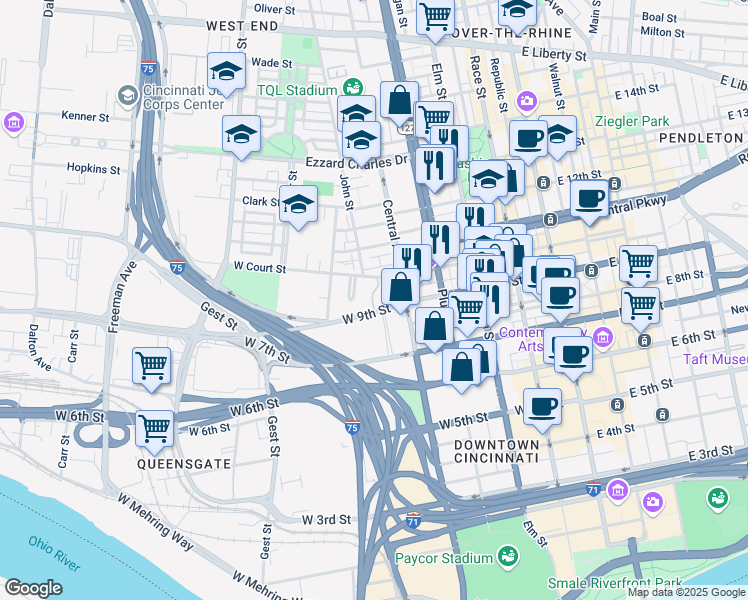
Task: Click the W Court St street label
Action: (260, 268)
